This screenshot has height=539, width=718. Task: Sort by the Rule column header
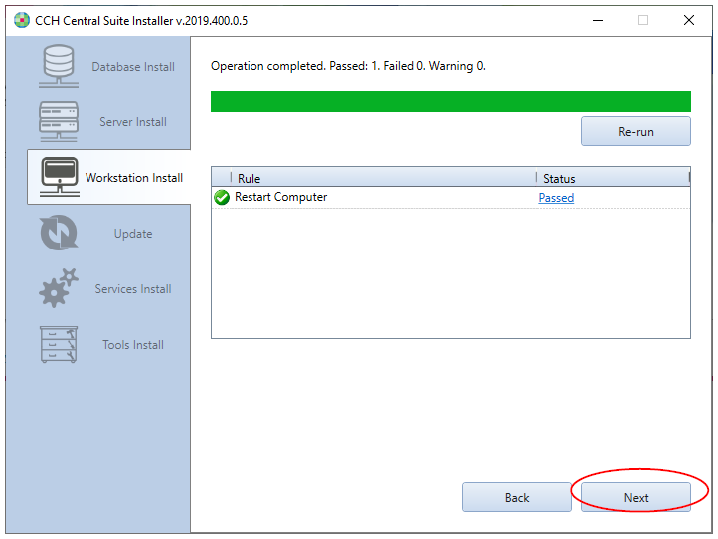384,178
